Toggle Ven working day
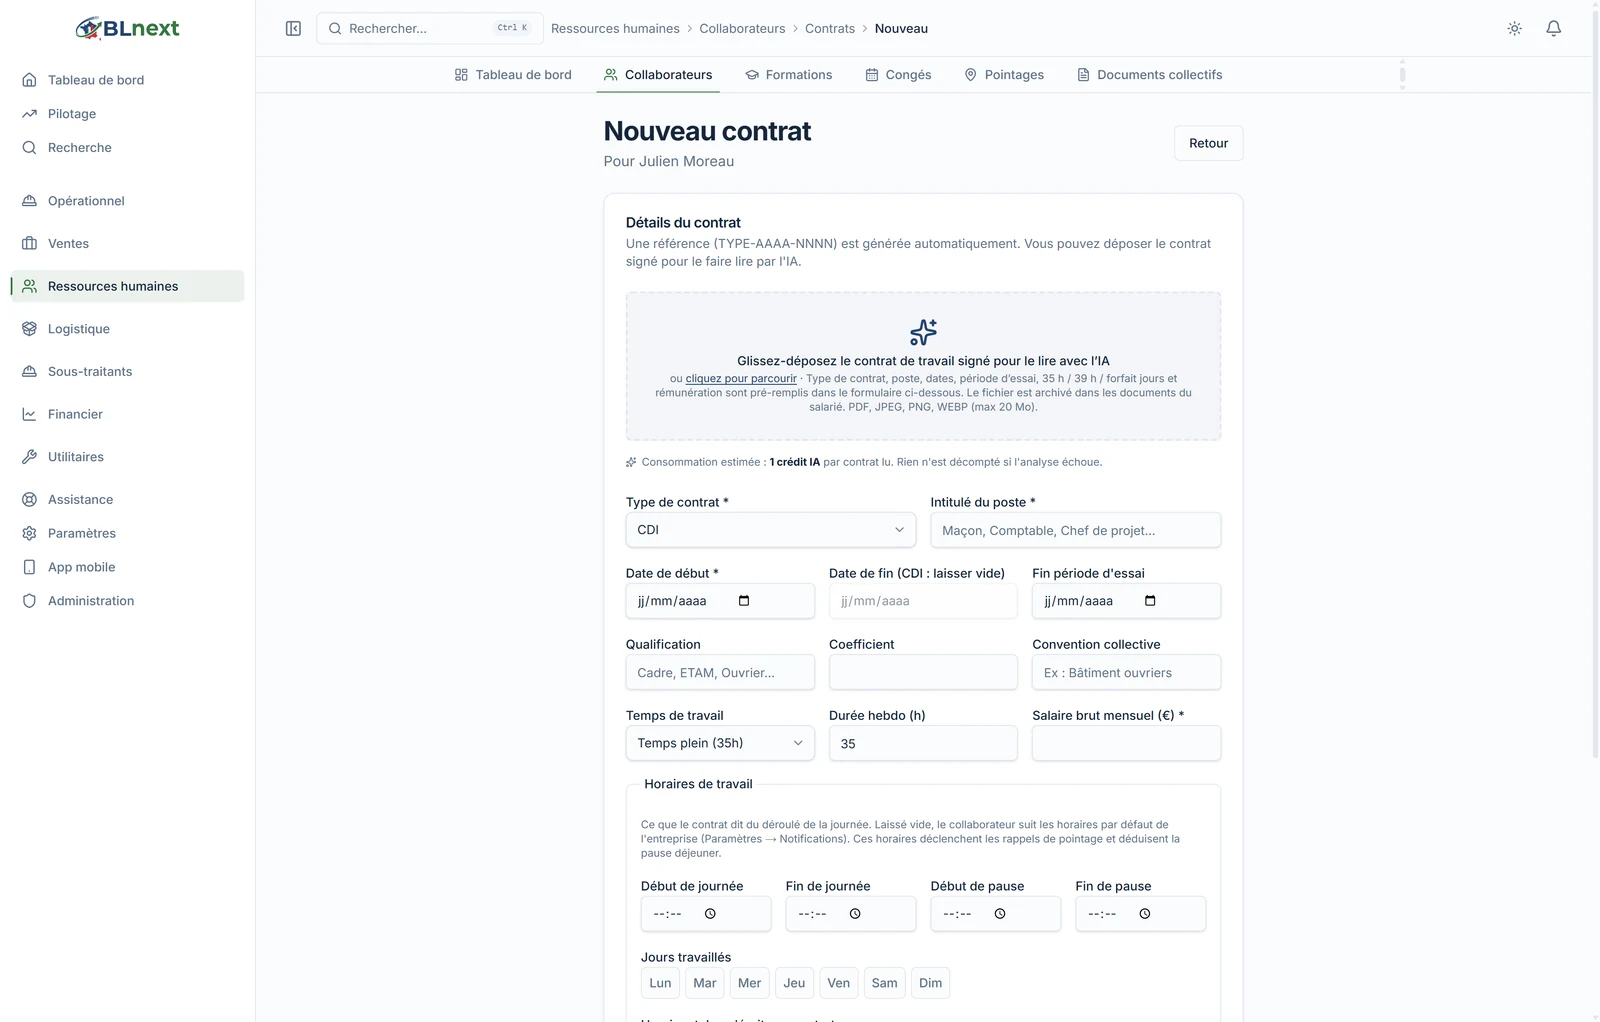The height and width of the screenshot is (1022, 1600). 839,983
